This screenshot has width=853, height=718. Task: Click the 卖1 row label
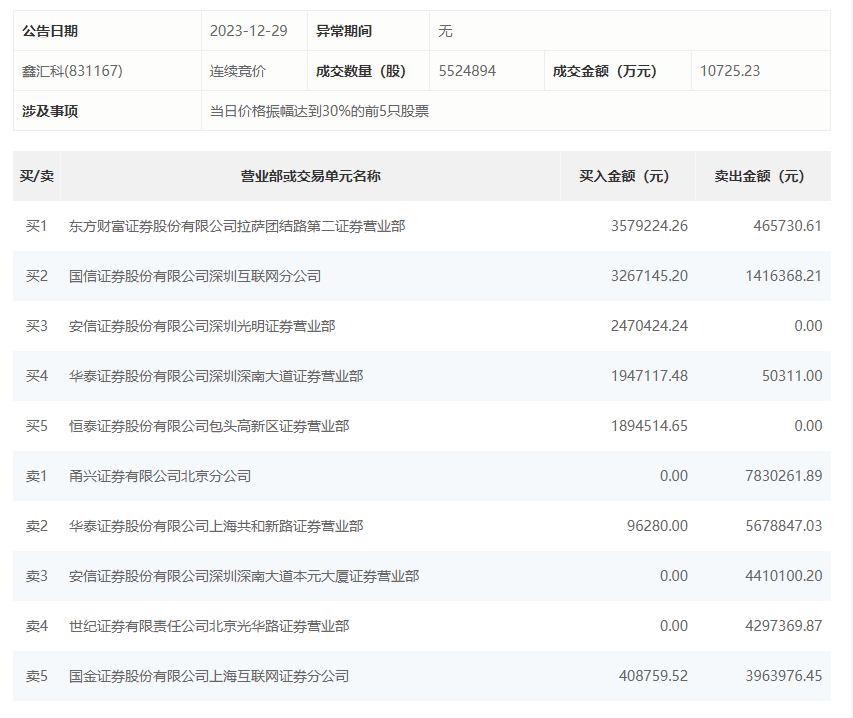click(x=37, y=476)
